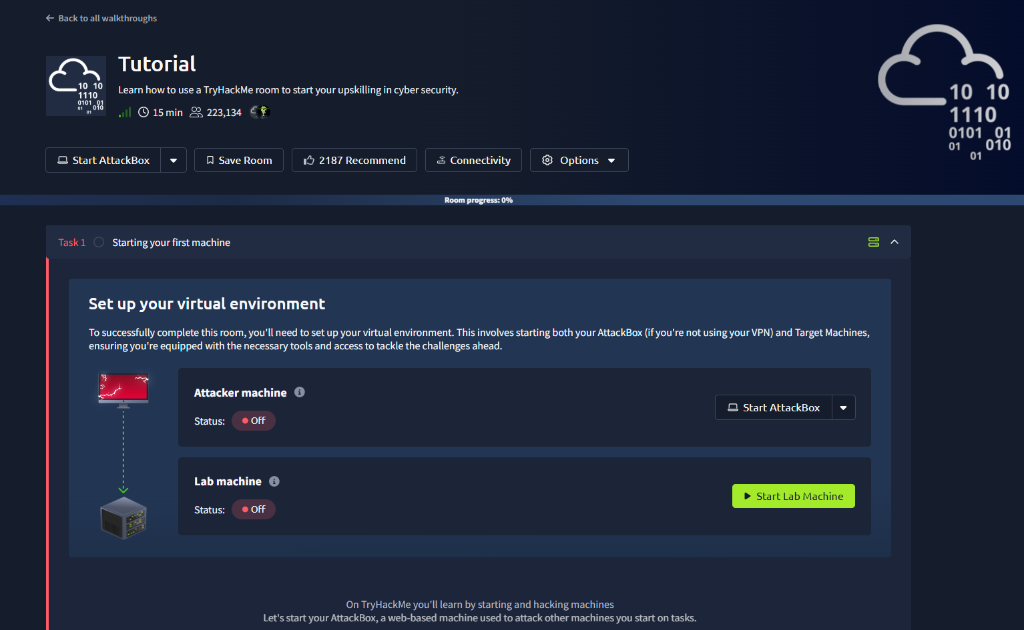
Task: Open dropdown arrow beside top Start AttackBox
Action: point(174,160)
